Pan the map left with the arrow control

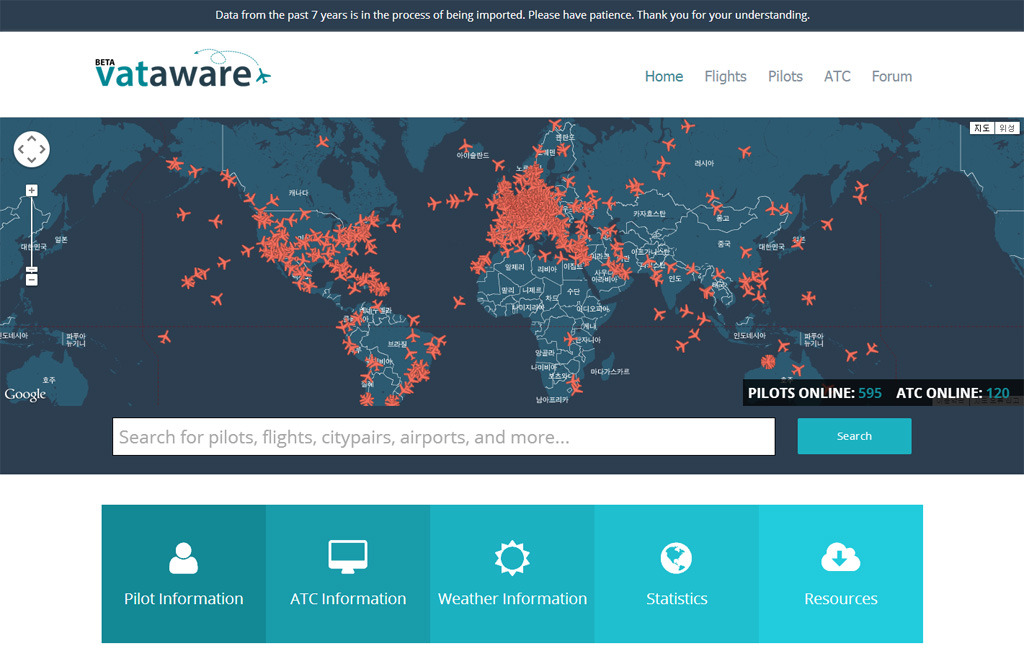point(21,149)
